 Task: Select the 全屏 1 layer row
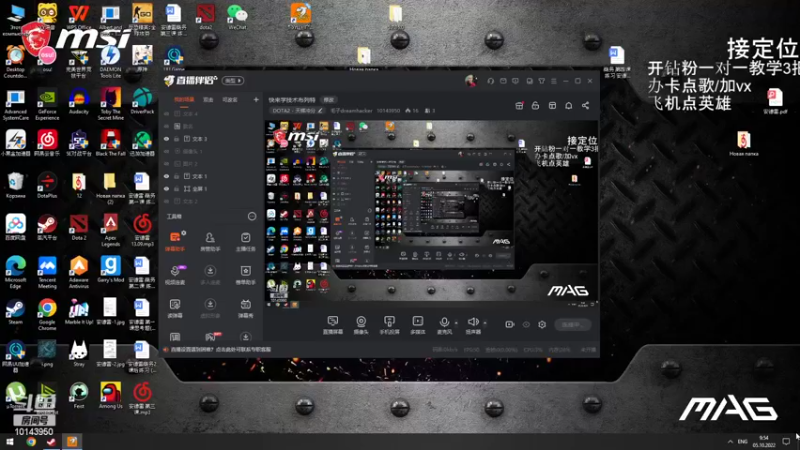[212, 189]
